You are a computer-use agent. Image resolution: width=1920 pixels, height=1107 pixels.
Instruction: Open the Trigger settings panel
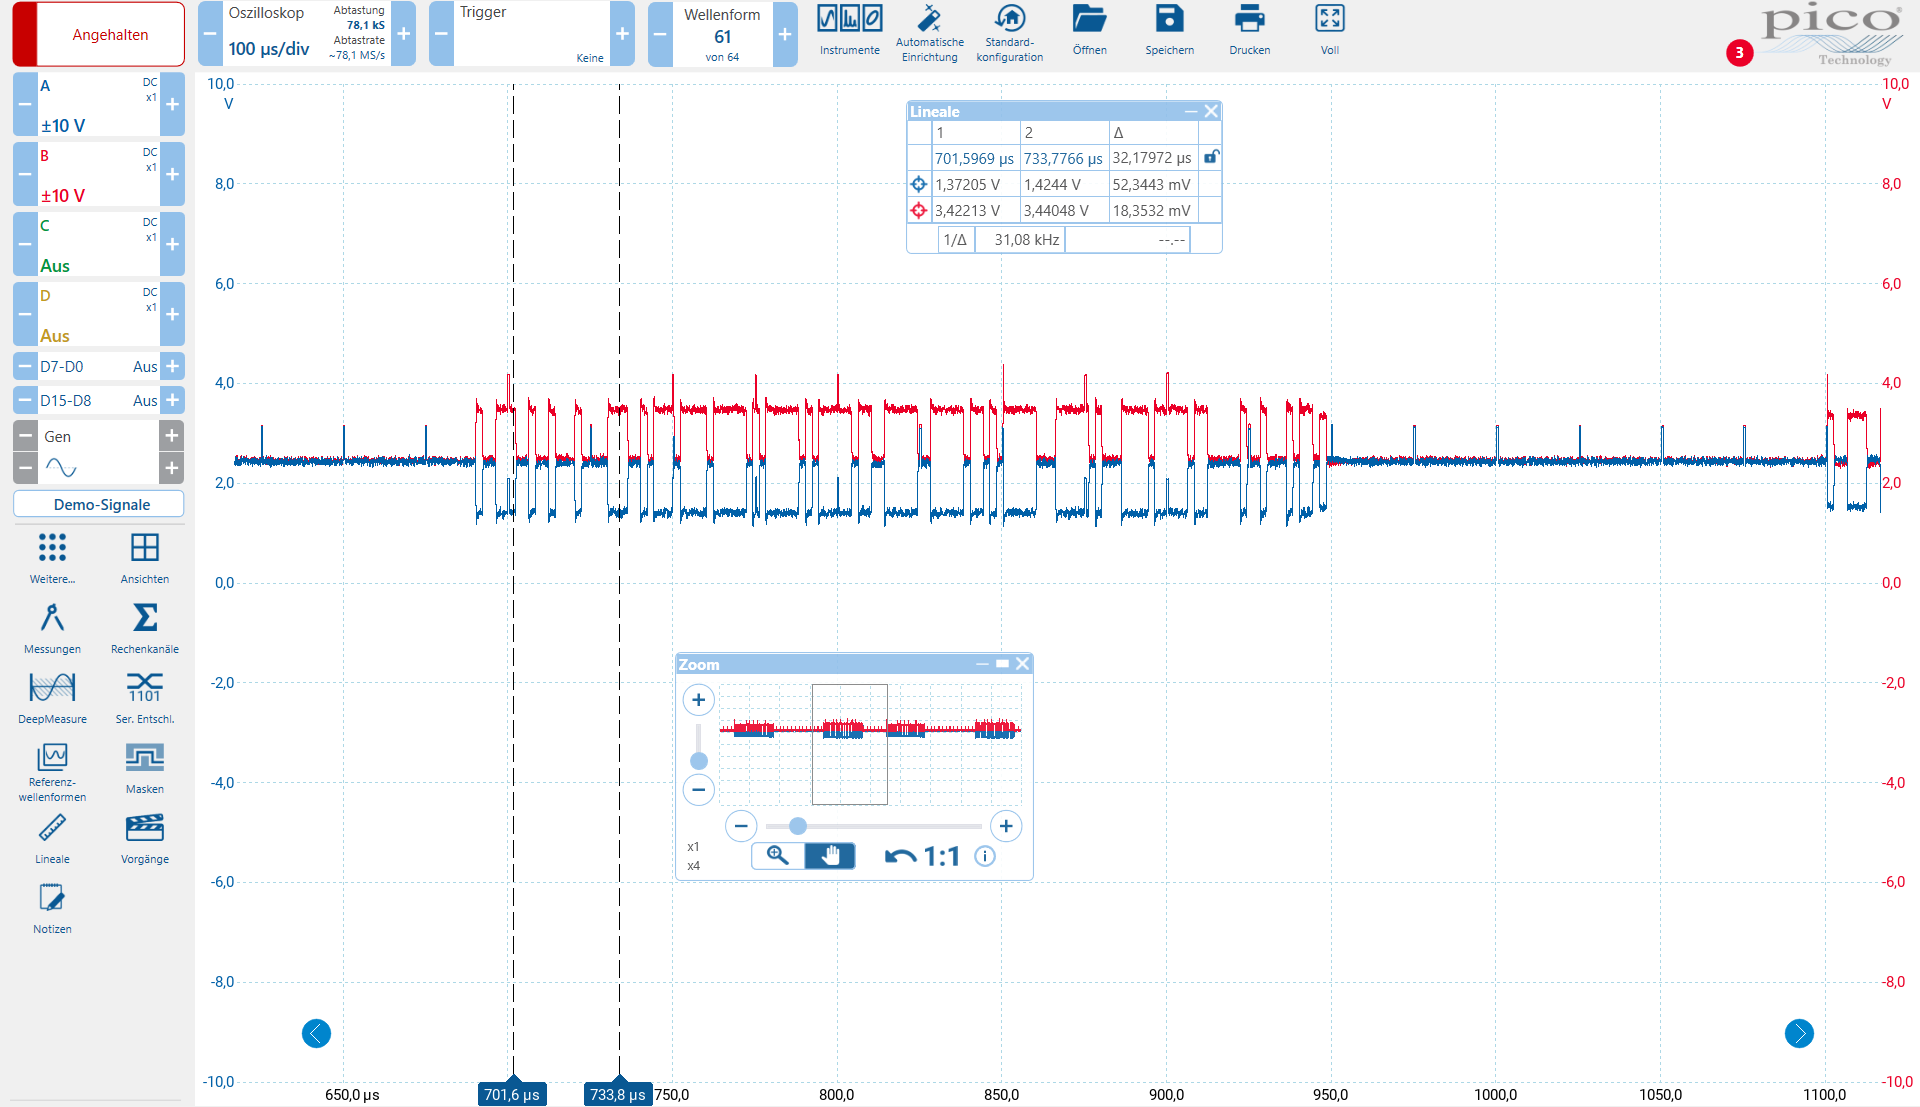tap(532, 34)
